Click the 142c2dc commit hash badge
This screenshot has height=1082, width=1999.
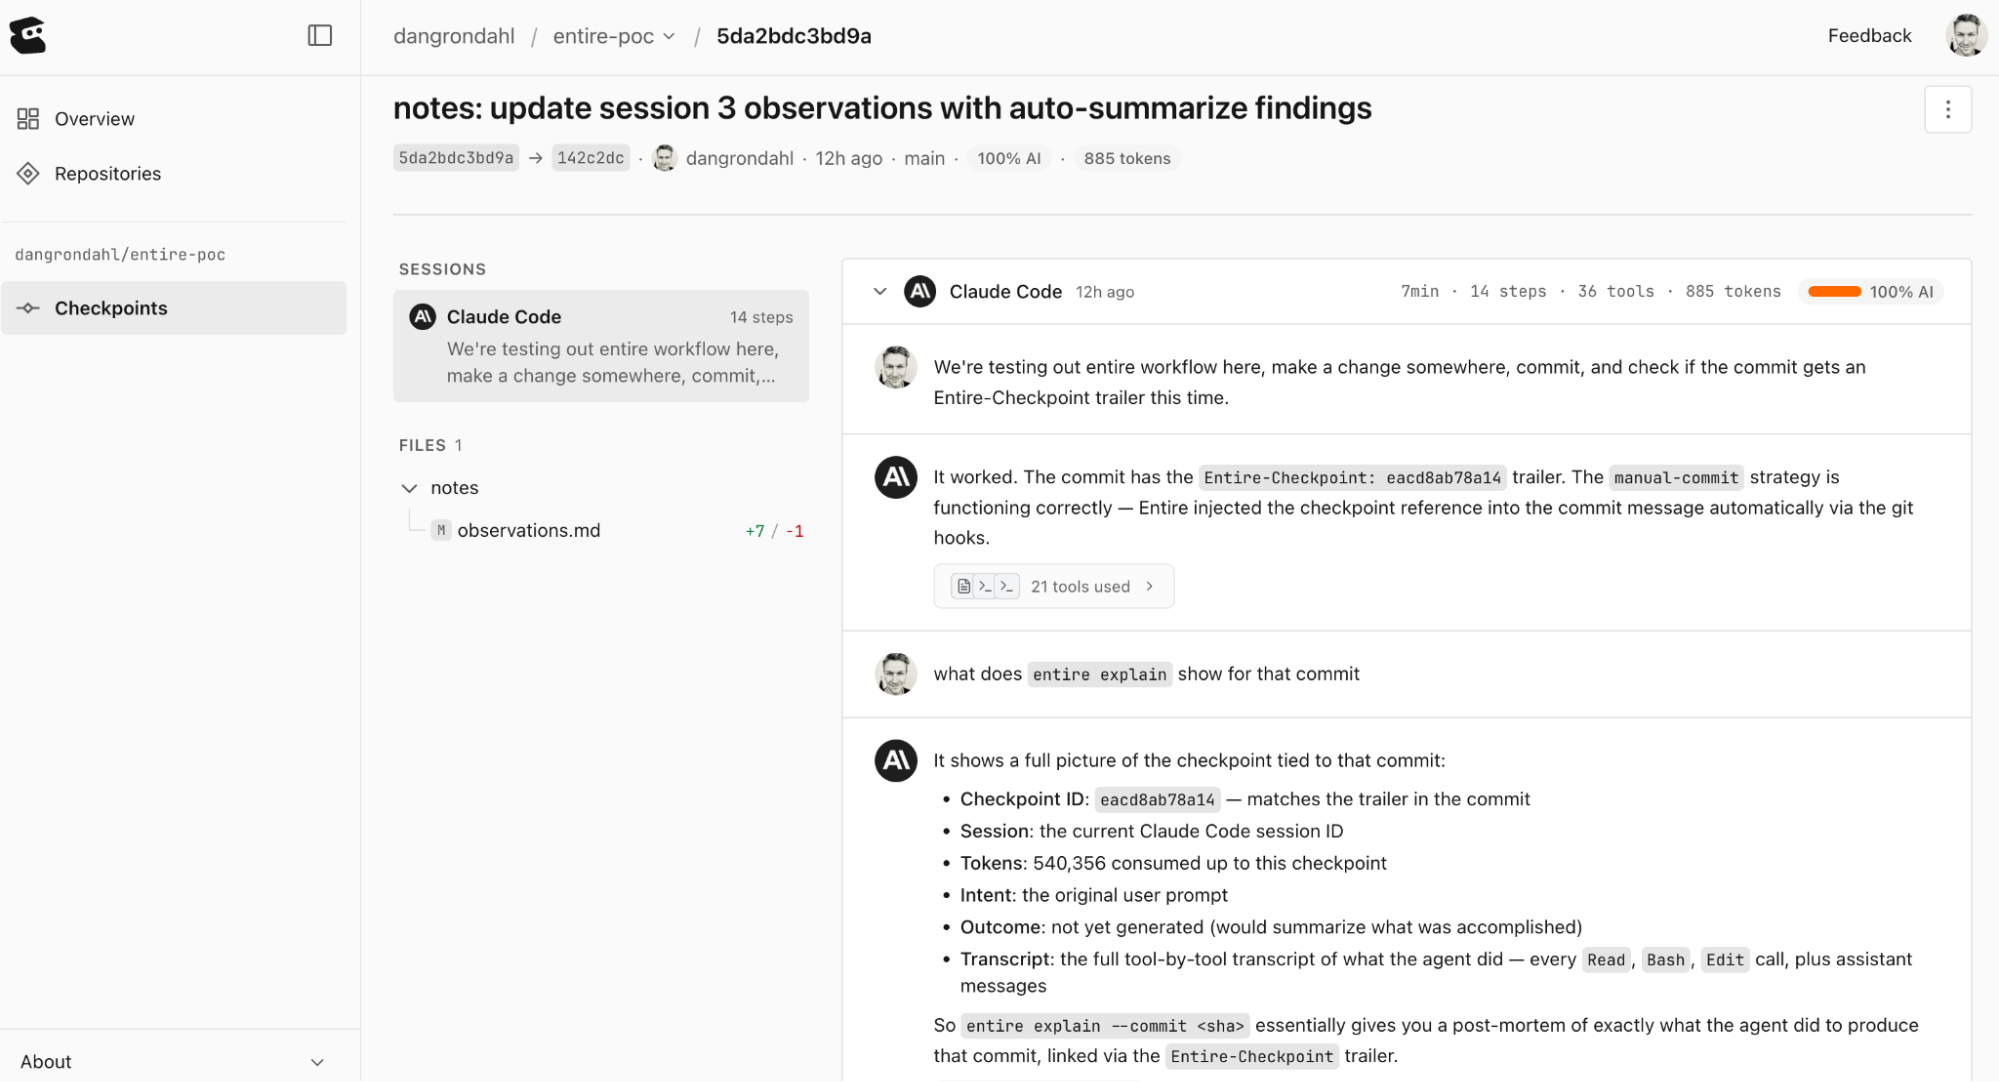[590, 158]
